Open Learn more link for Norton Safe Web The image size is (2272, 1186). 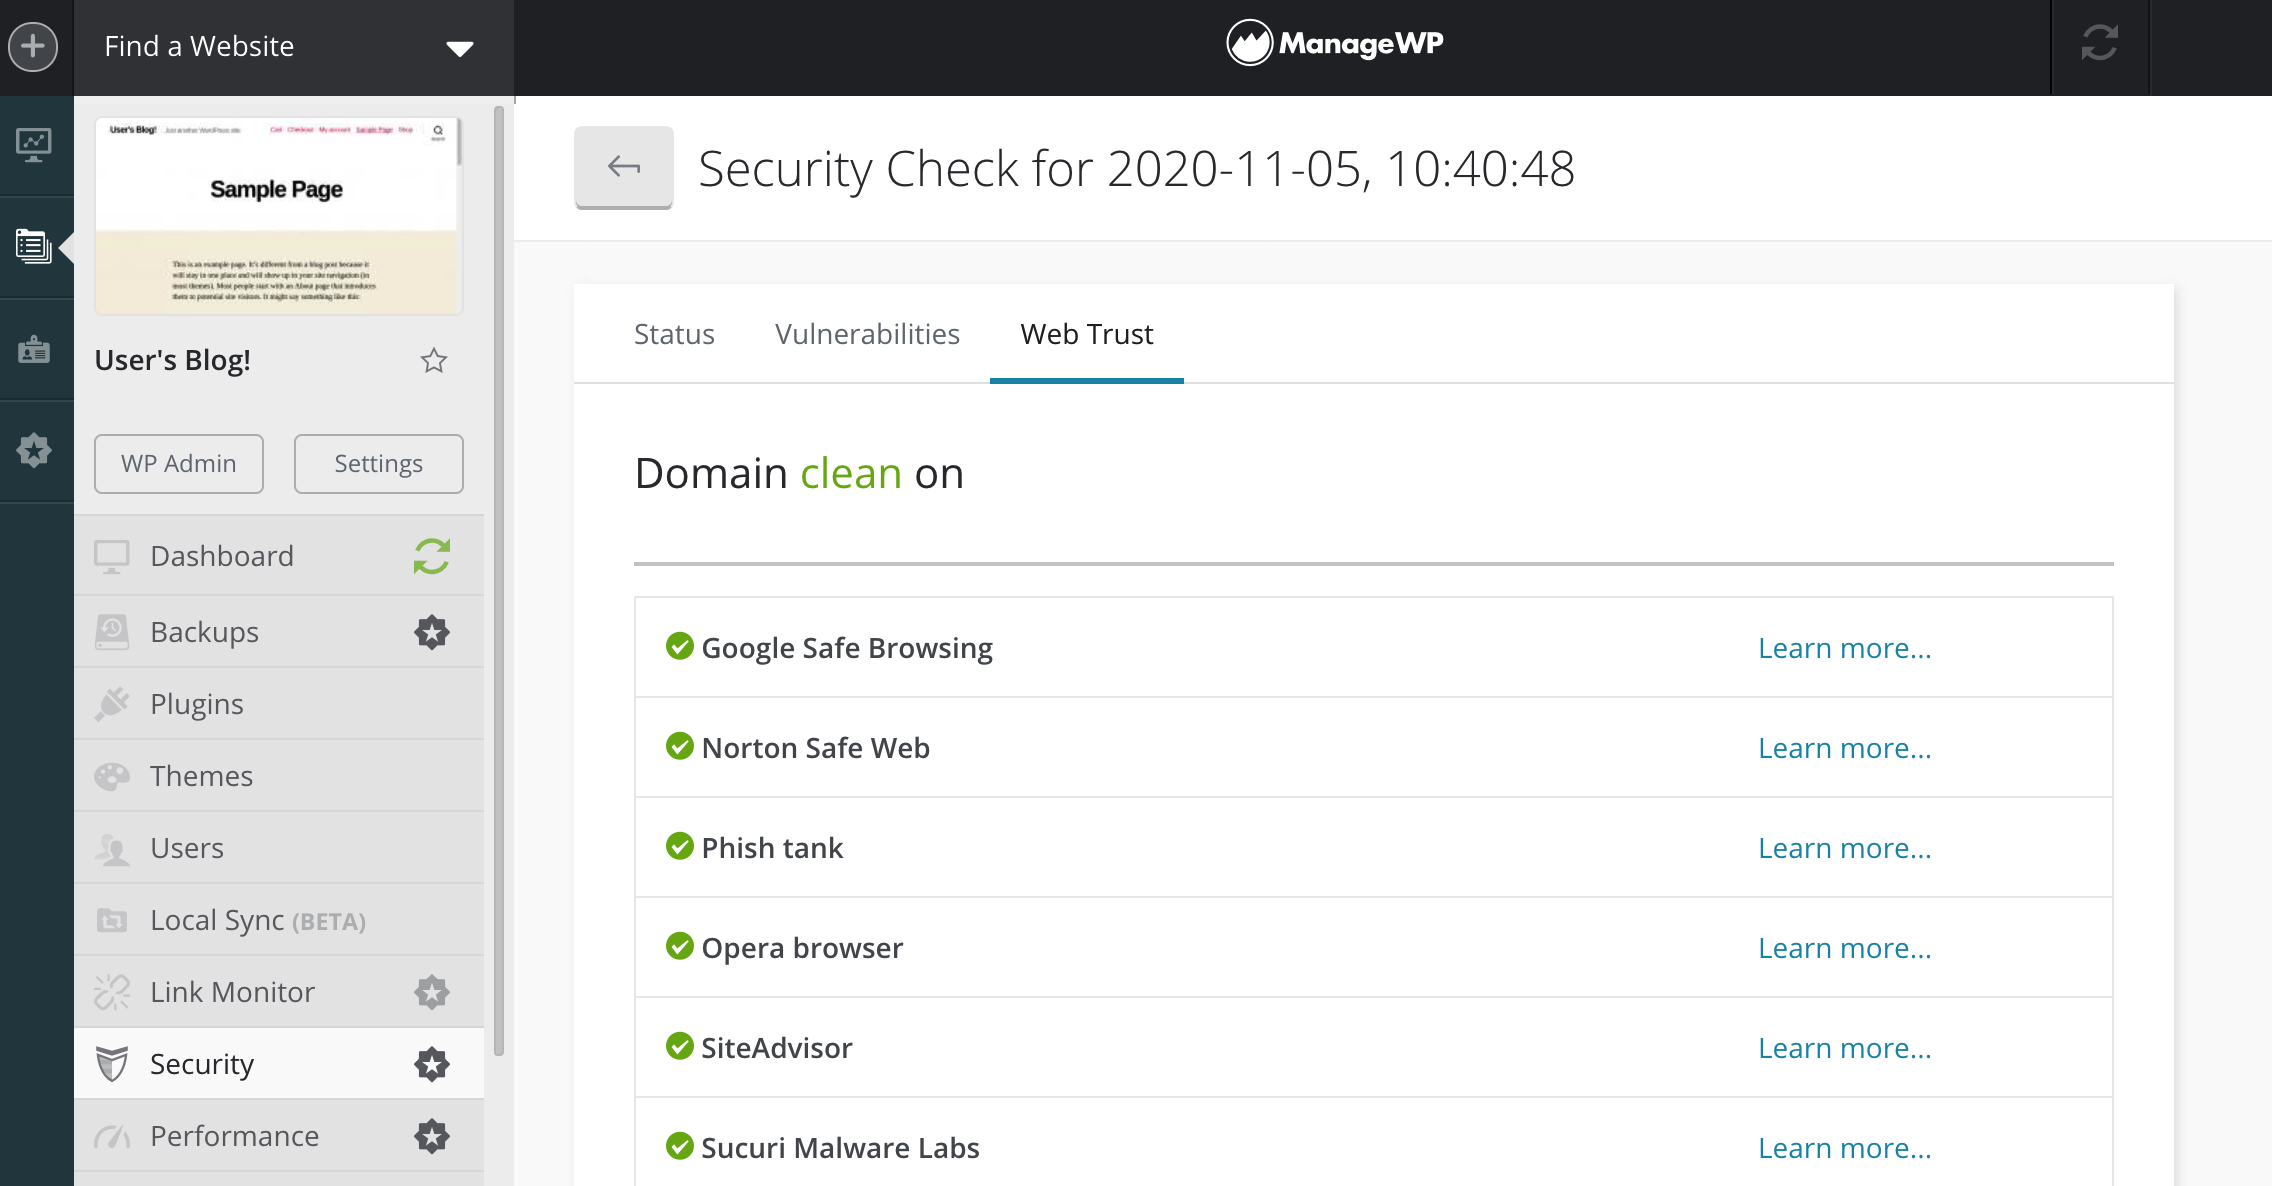pyautogui.click(x=1844, y=748)
